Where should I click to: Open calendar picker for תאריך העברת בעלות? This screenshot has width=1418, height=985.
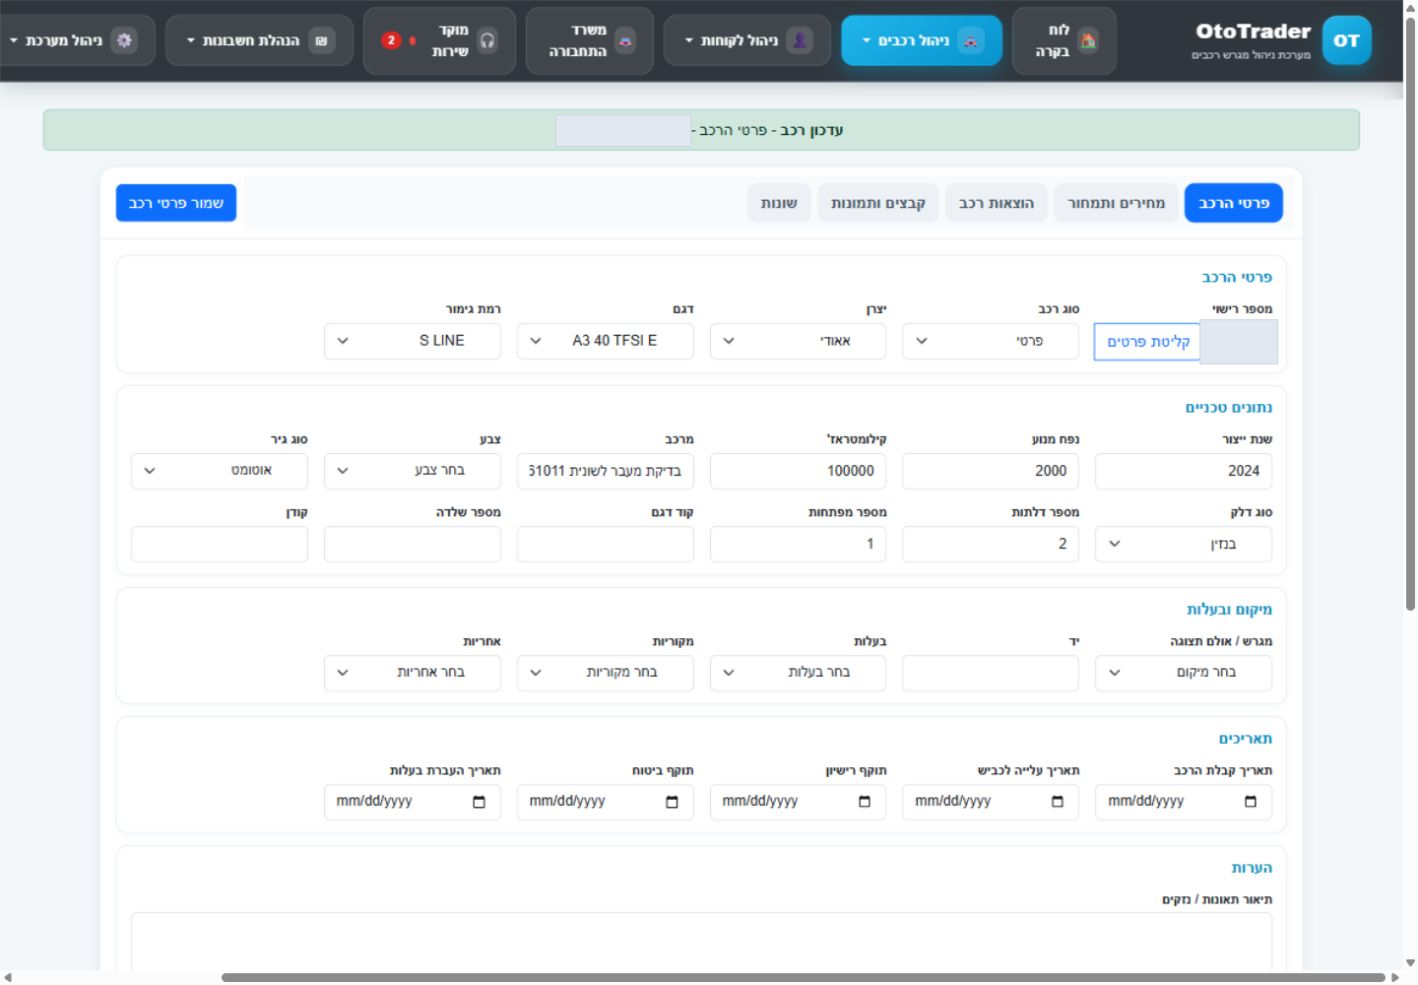[x=479, y=802]
